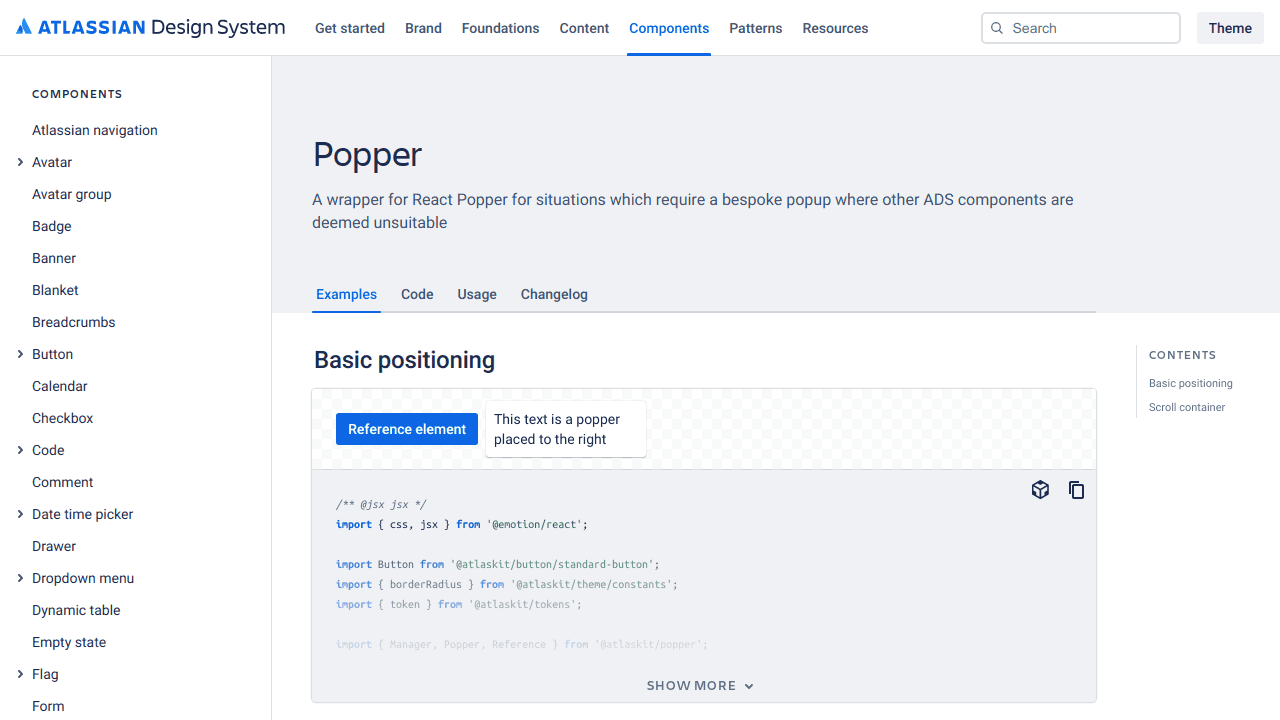Click the '@atlaskit/button/standard-button' import line
The height and width of the screenshot is (720, 1280).
pyautogui.click(x=498, y=564)
